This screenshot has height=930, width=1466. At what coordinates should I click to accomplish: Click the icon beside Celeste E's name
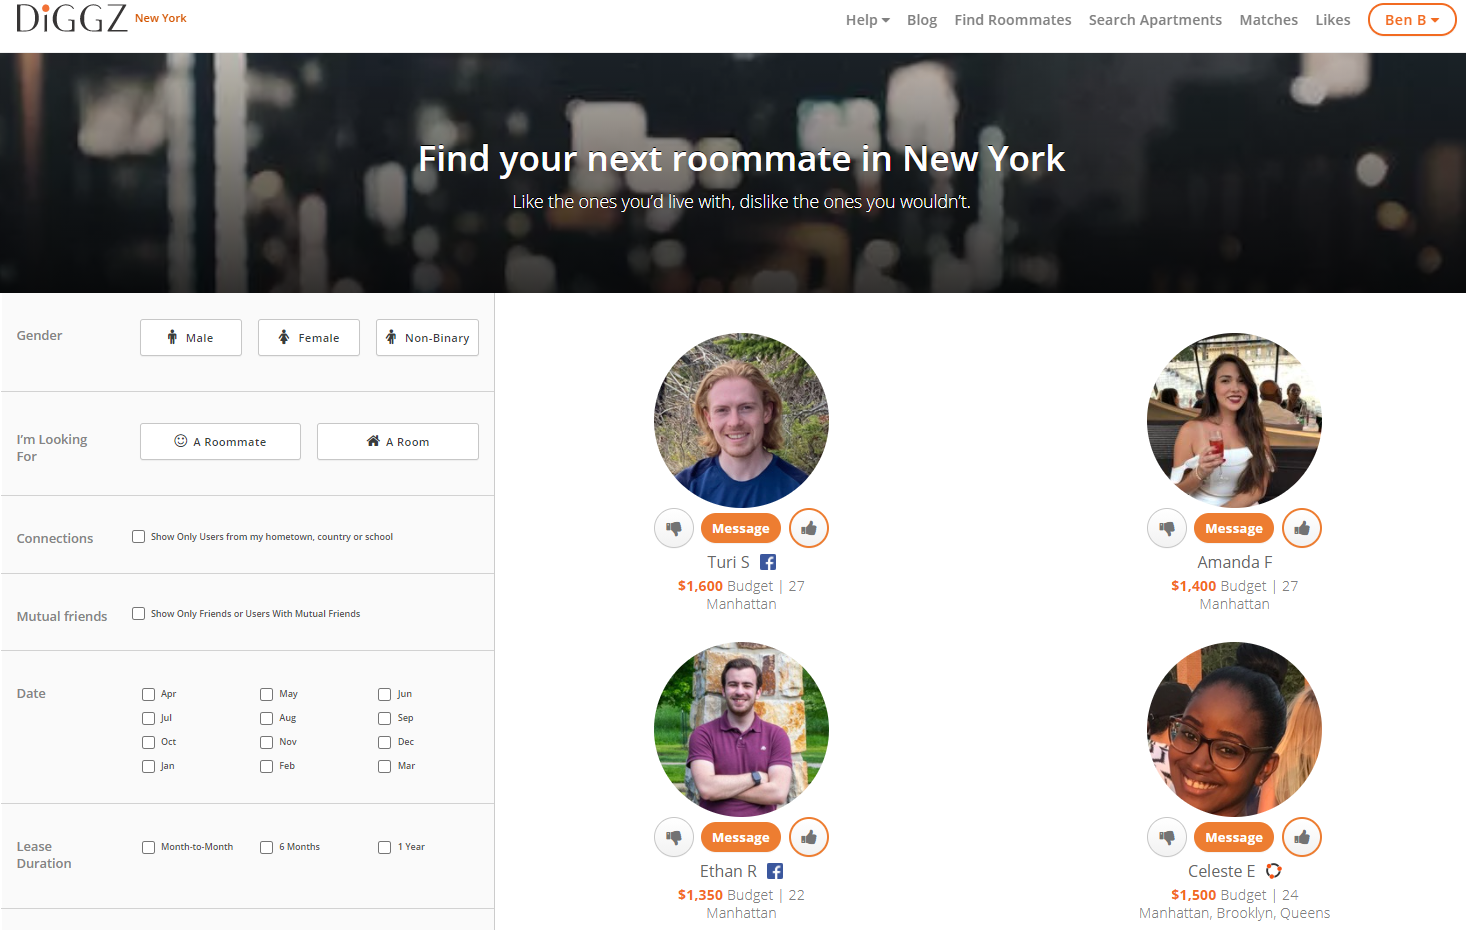pyautogui.click(x=1273, y=871)
